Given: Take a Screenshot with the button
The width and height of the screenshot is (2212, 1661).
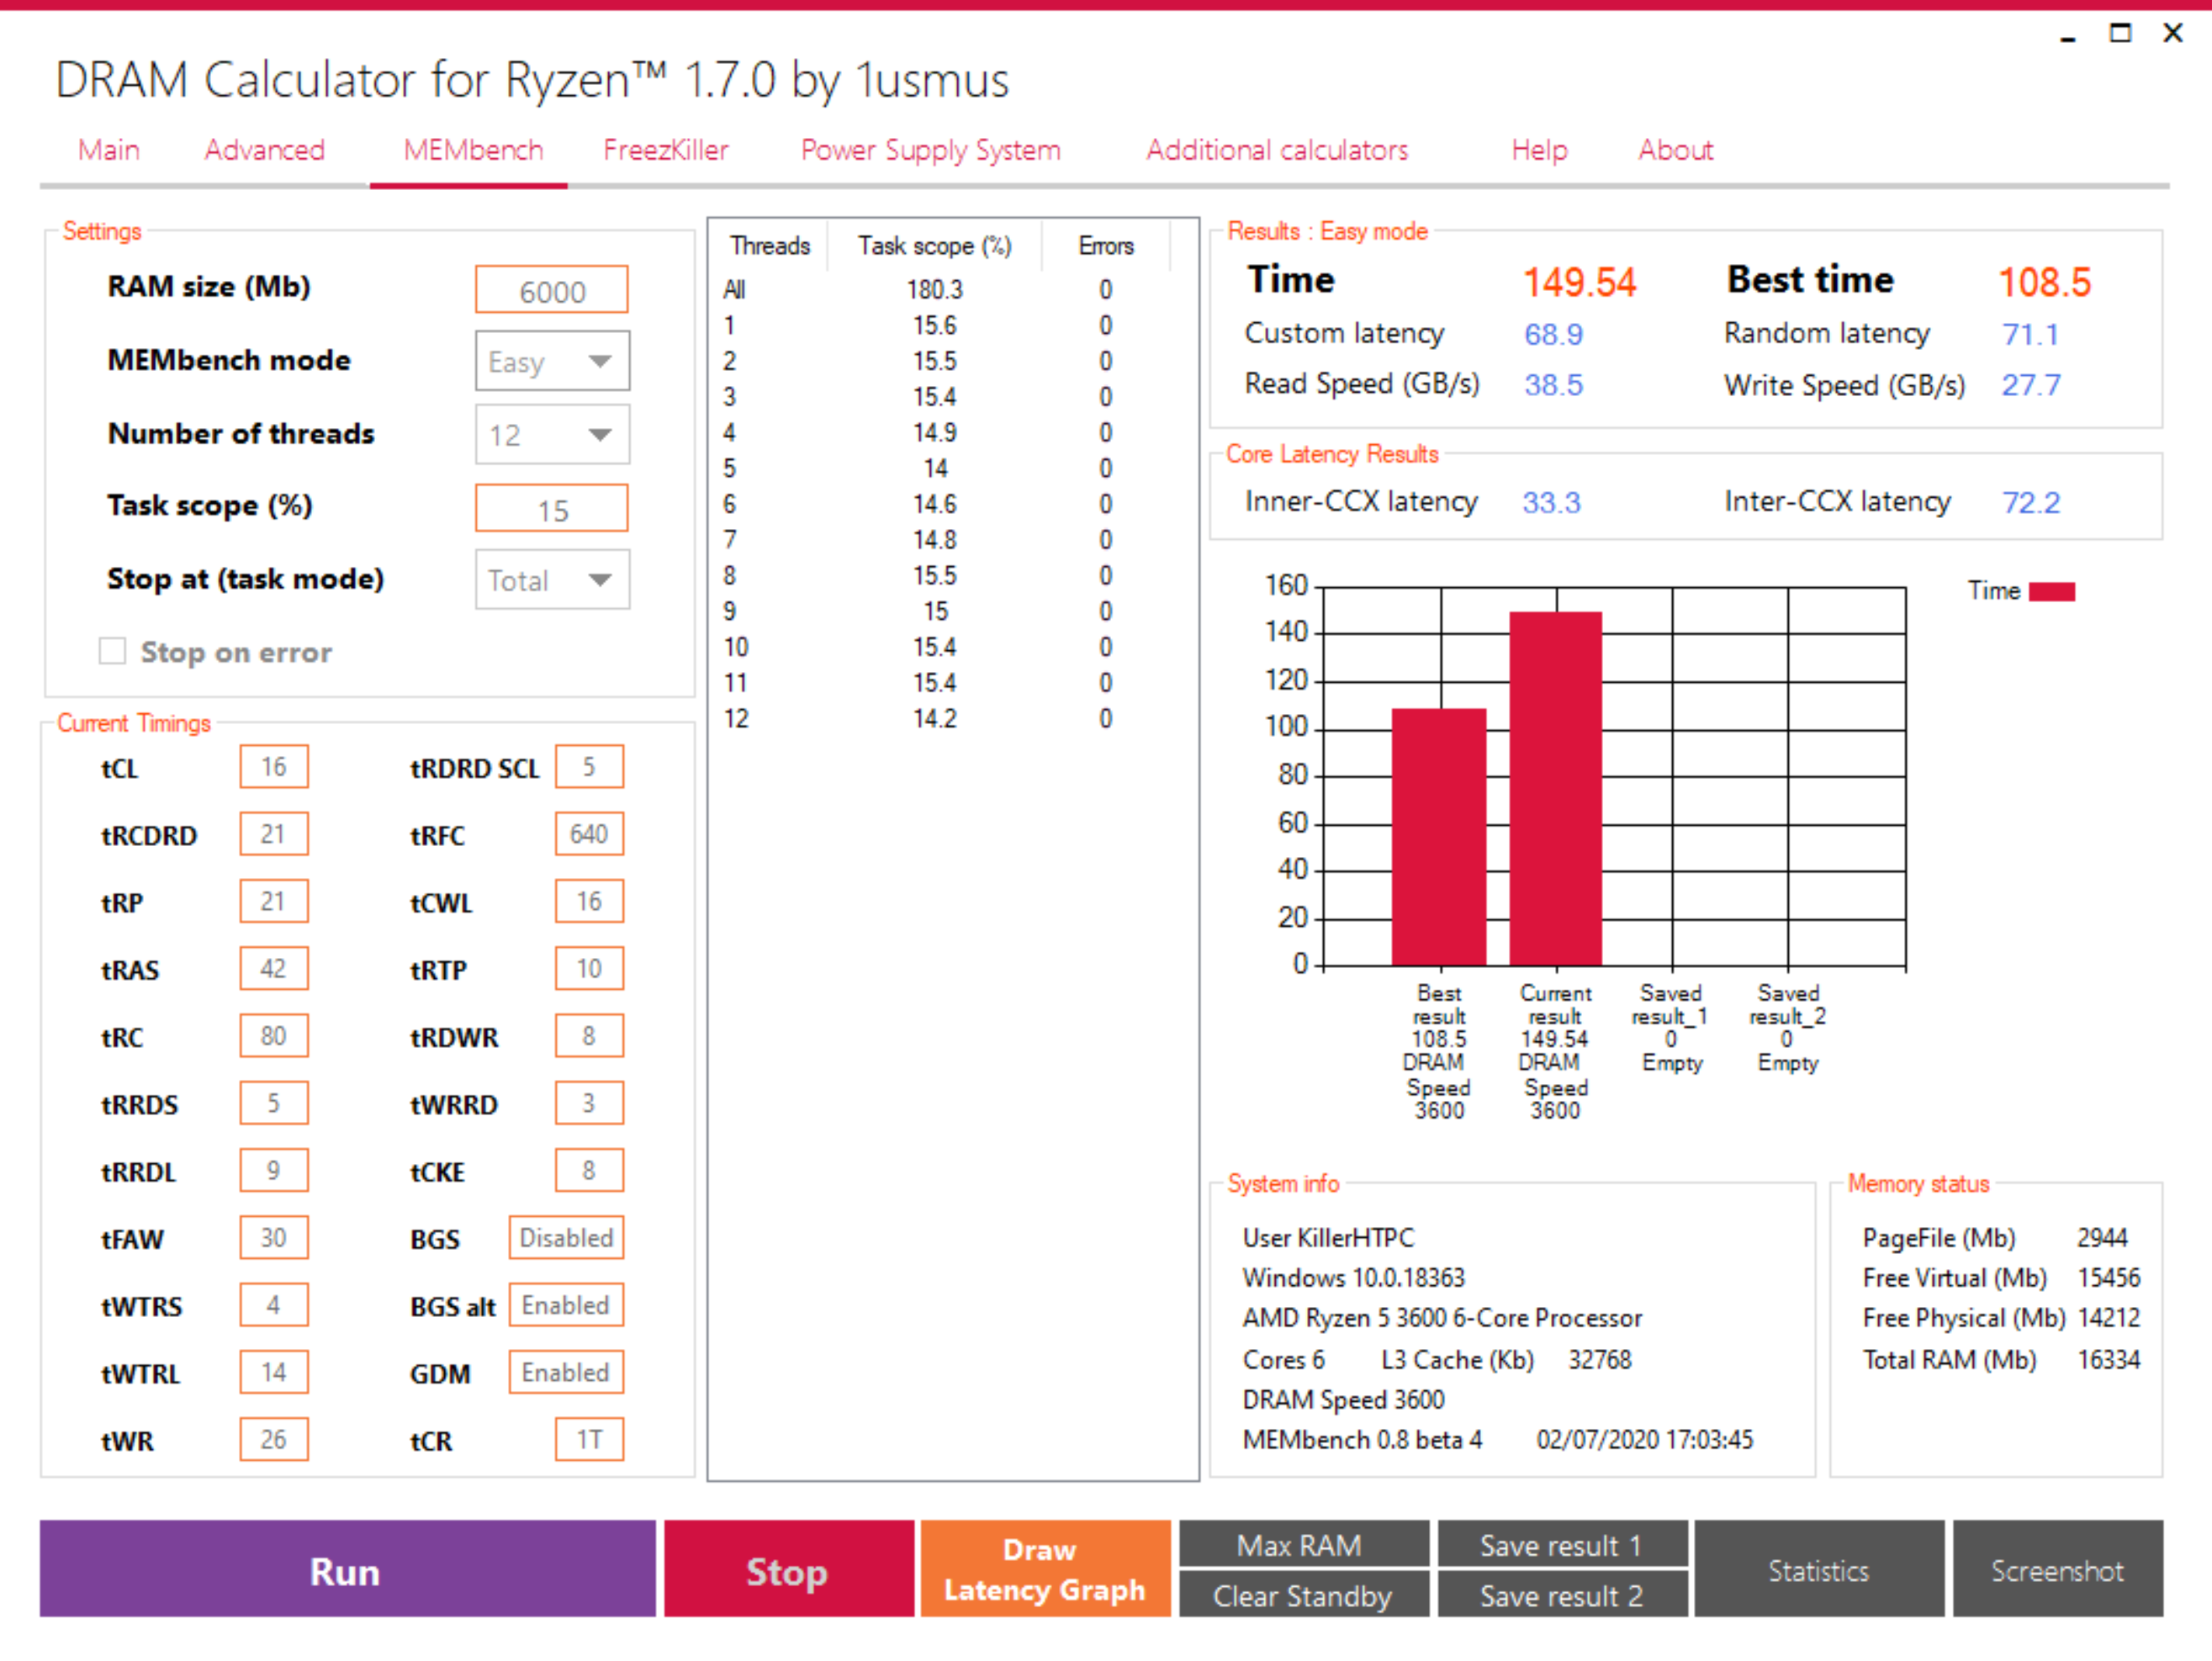Looking at the screenshot, I should [x=2056, y=1570].
